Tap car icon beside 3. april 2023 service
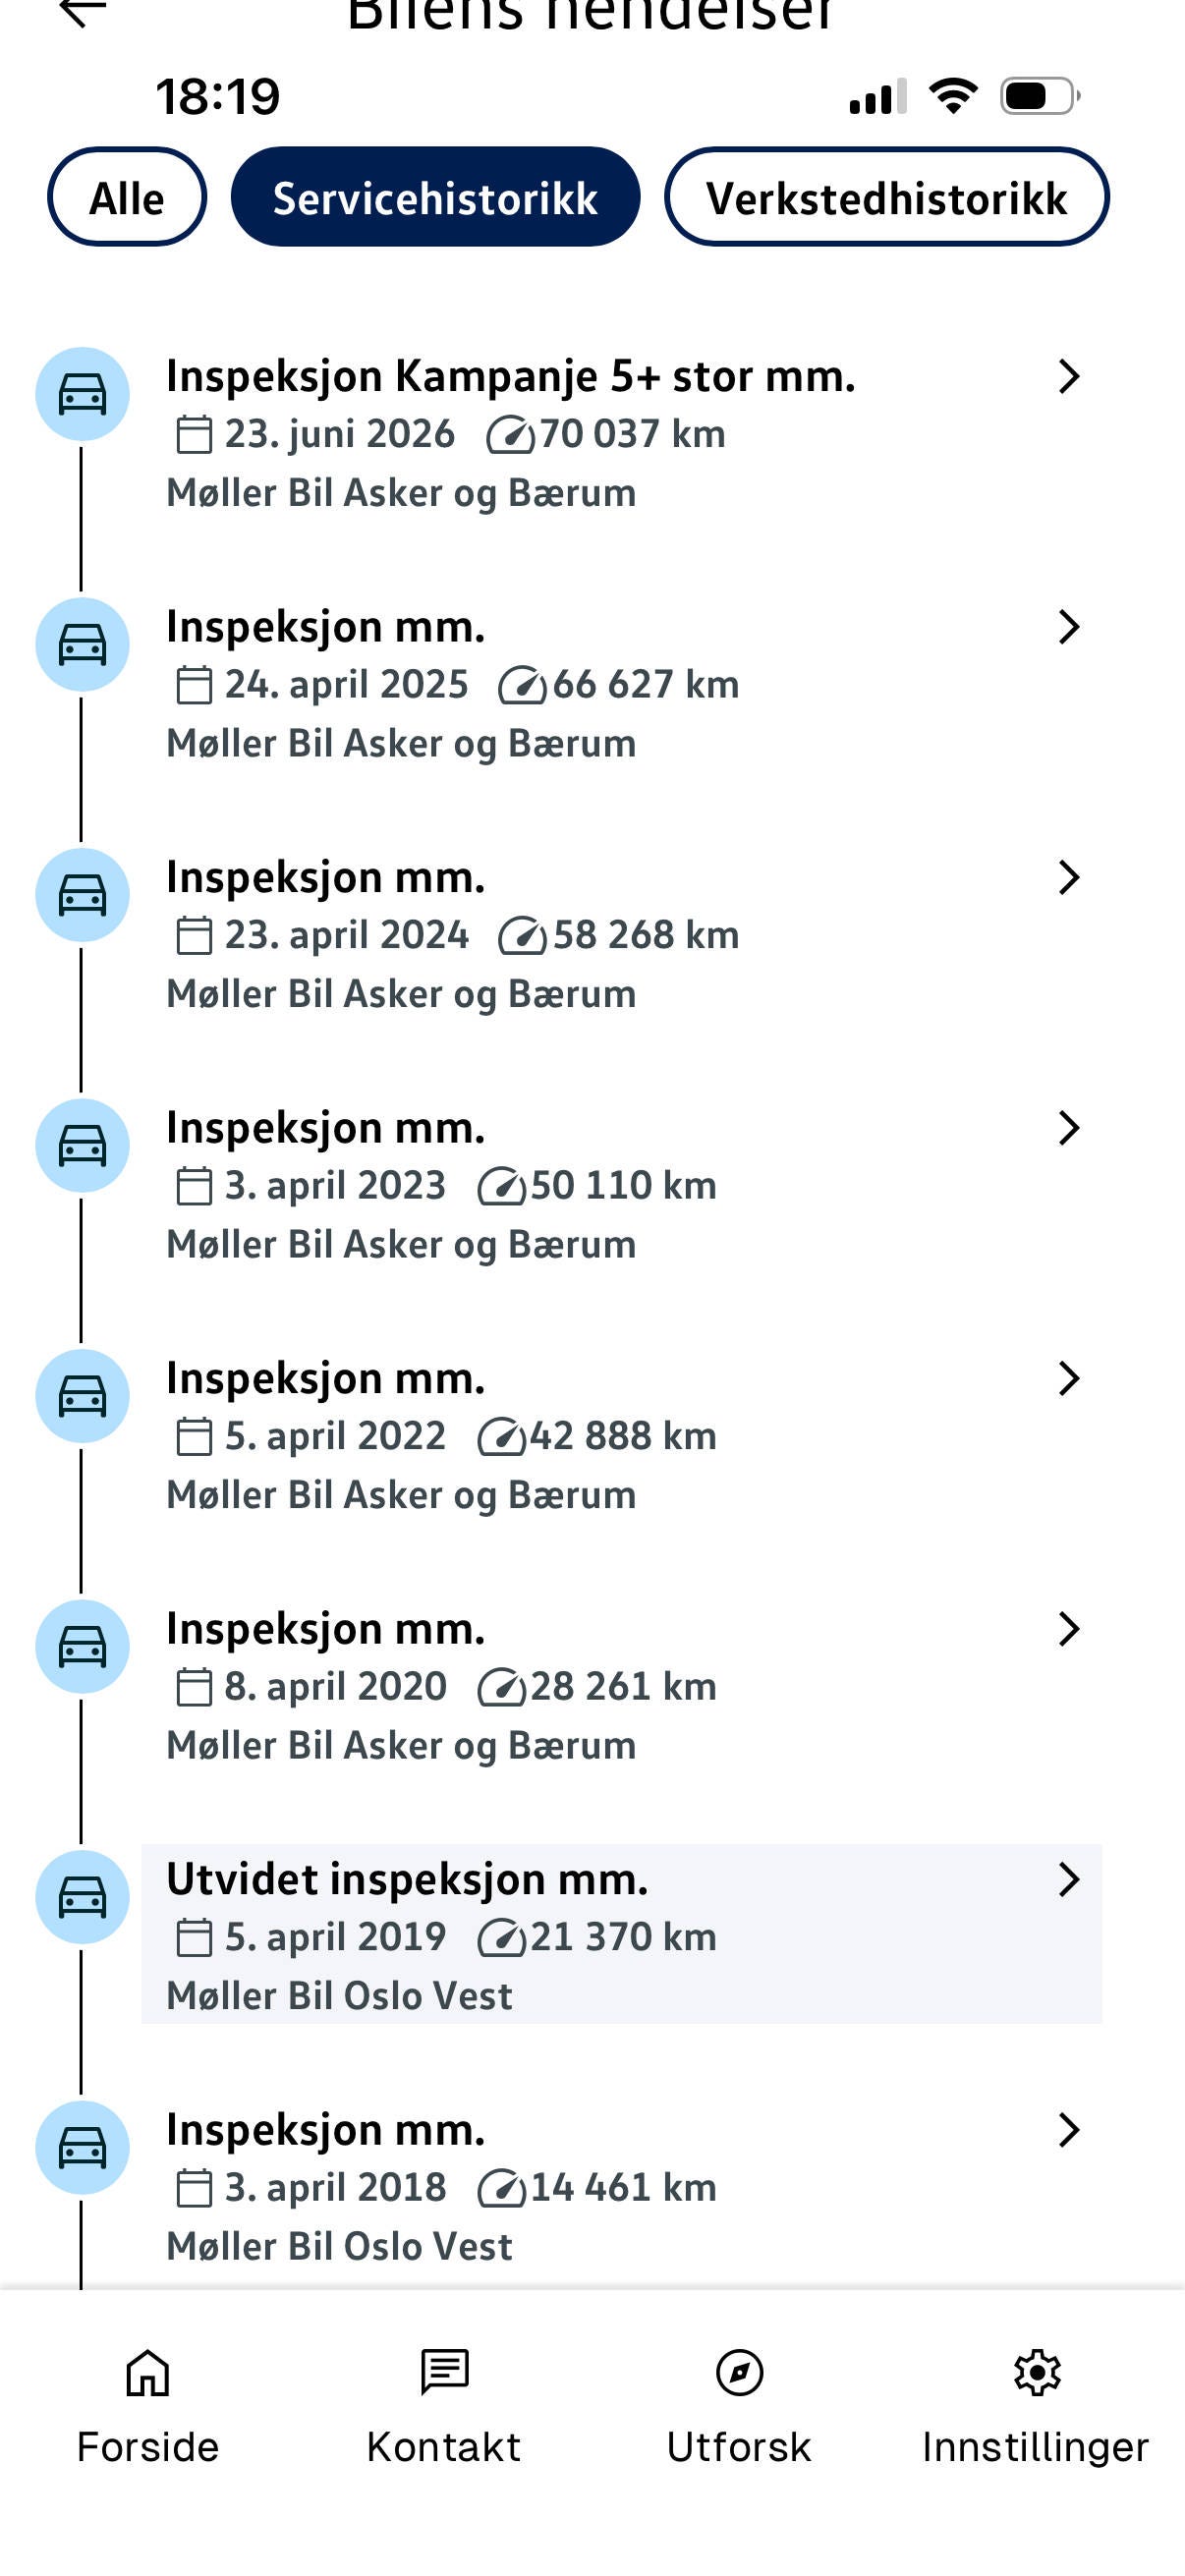This screenshot has width=1185, height=2576. 82,1145
